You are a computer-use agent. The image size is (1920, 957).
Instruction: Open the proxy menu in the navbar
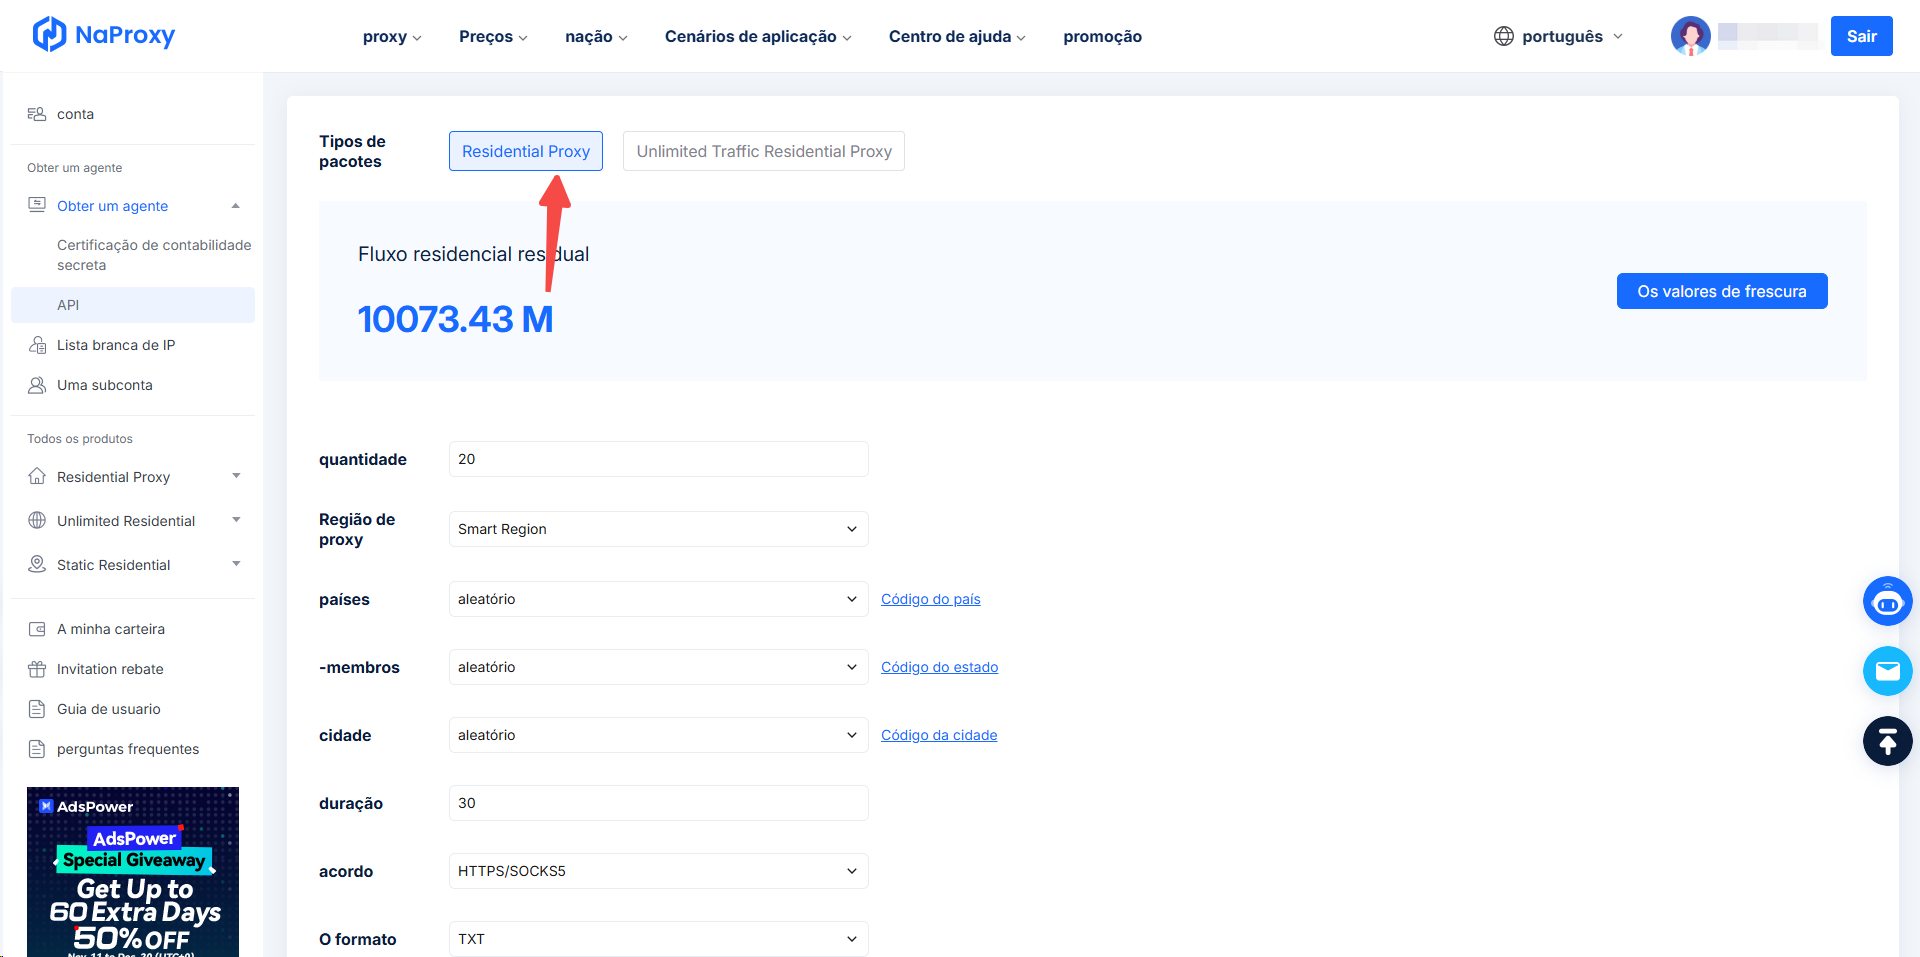pyautogui.click(x=392, y=36)
